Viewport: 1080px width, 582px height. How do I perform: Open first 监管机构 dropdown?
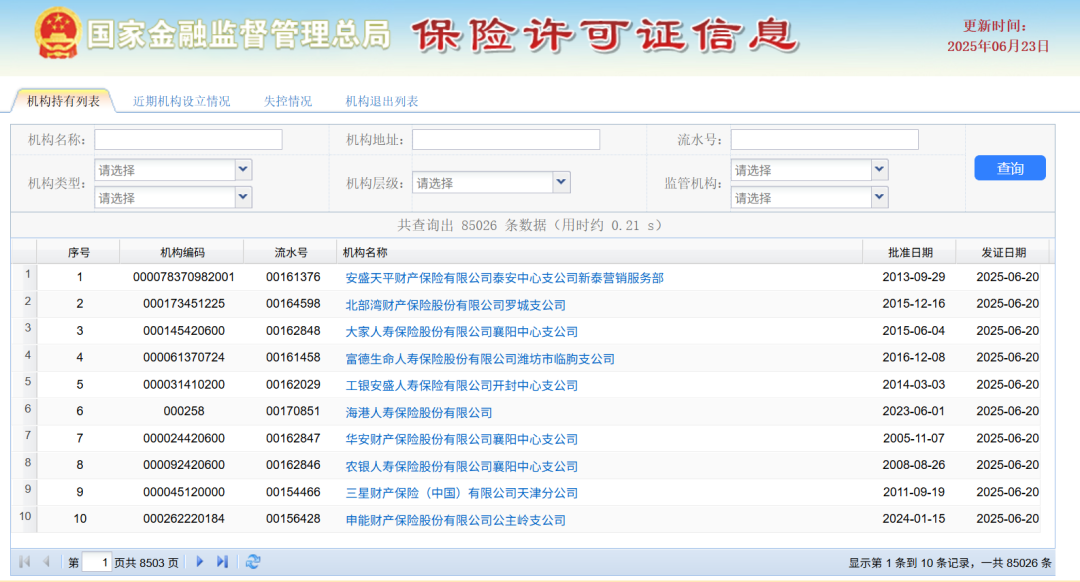point(879,169)
